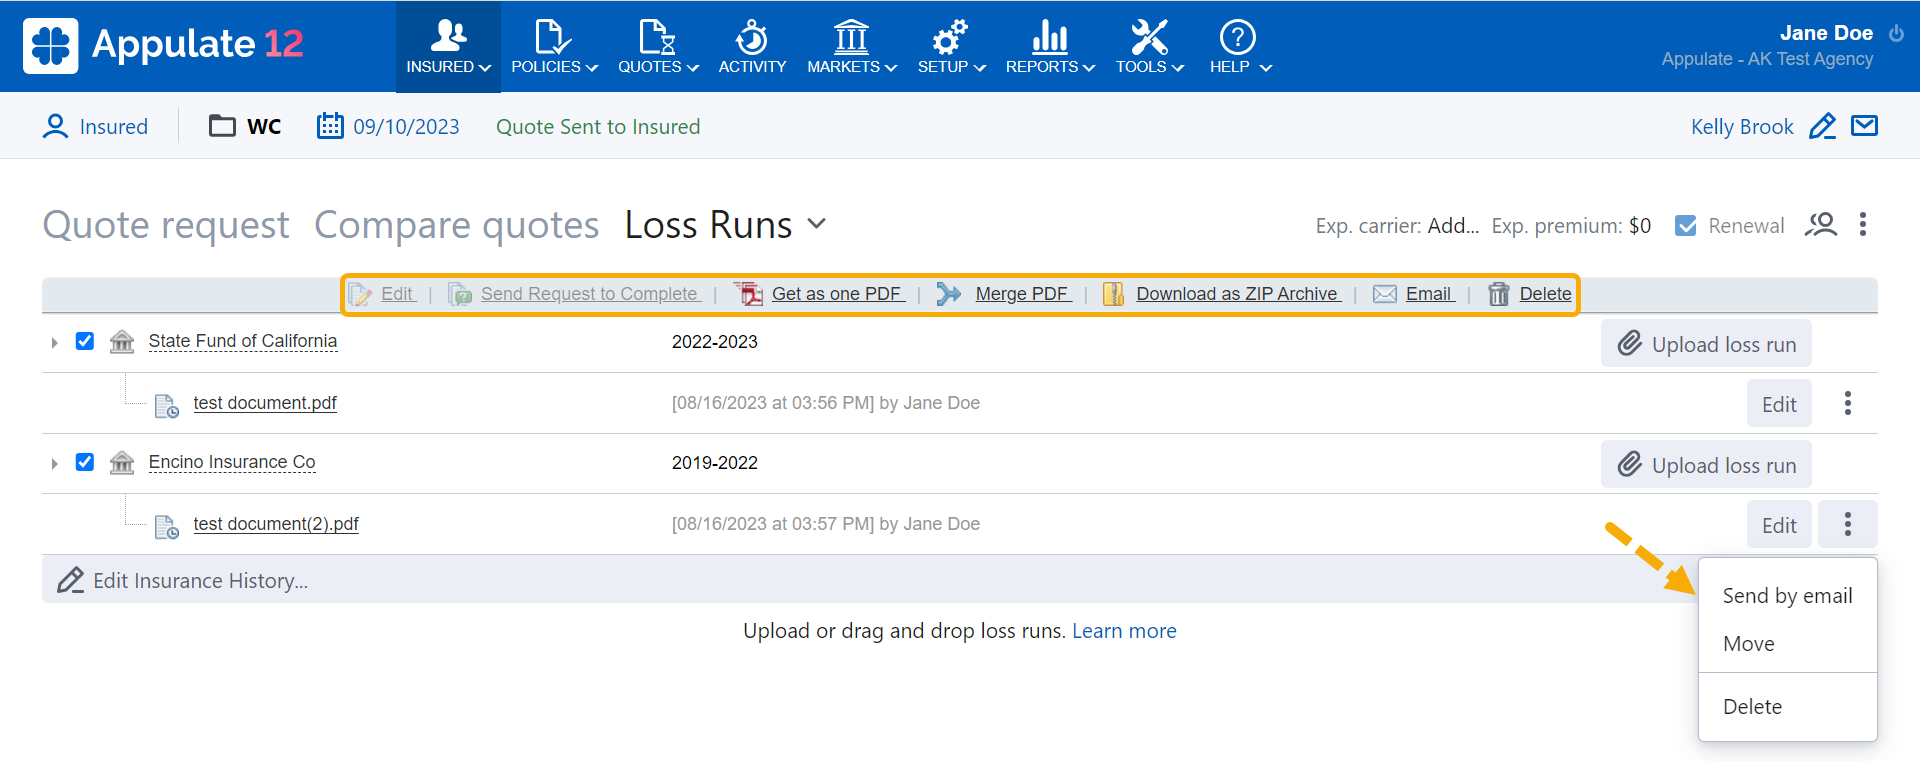Open the Tools menu

1149,47
